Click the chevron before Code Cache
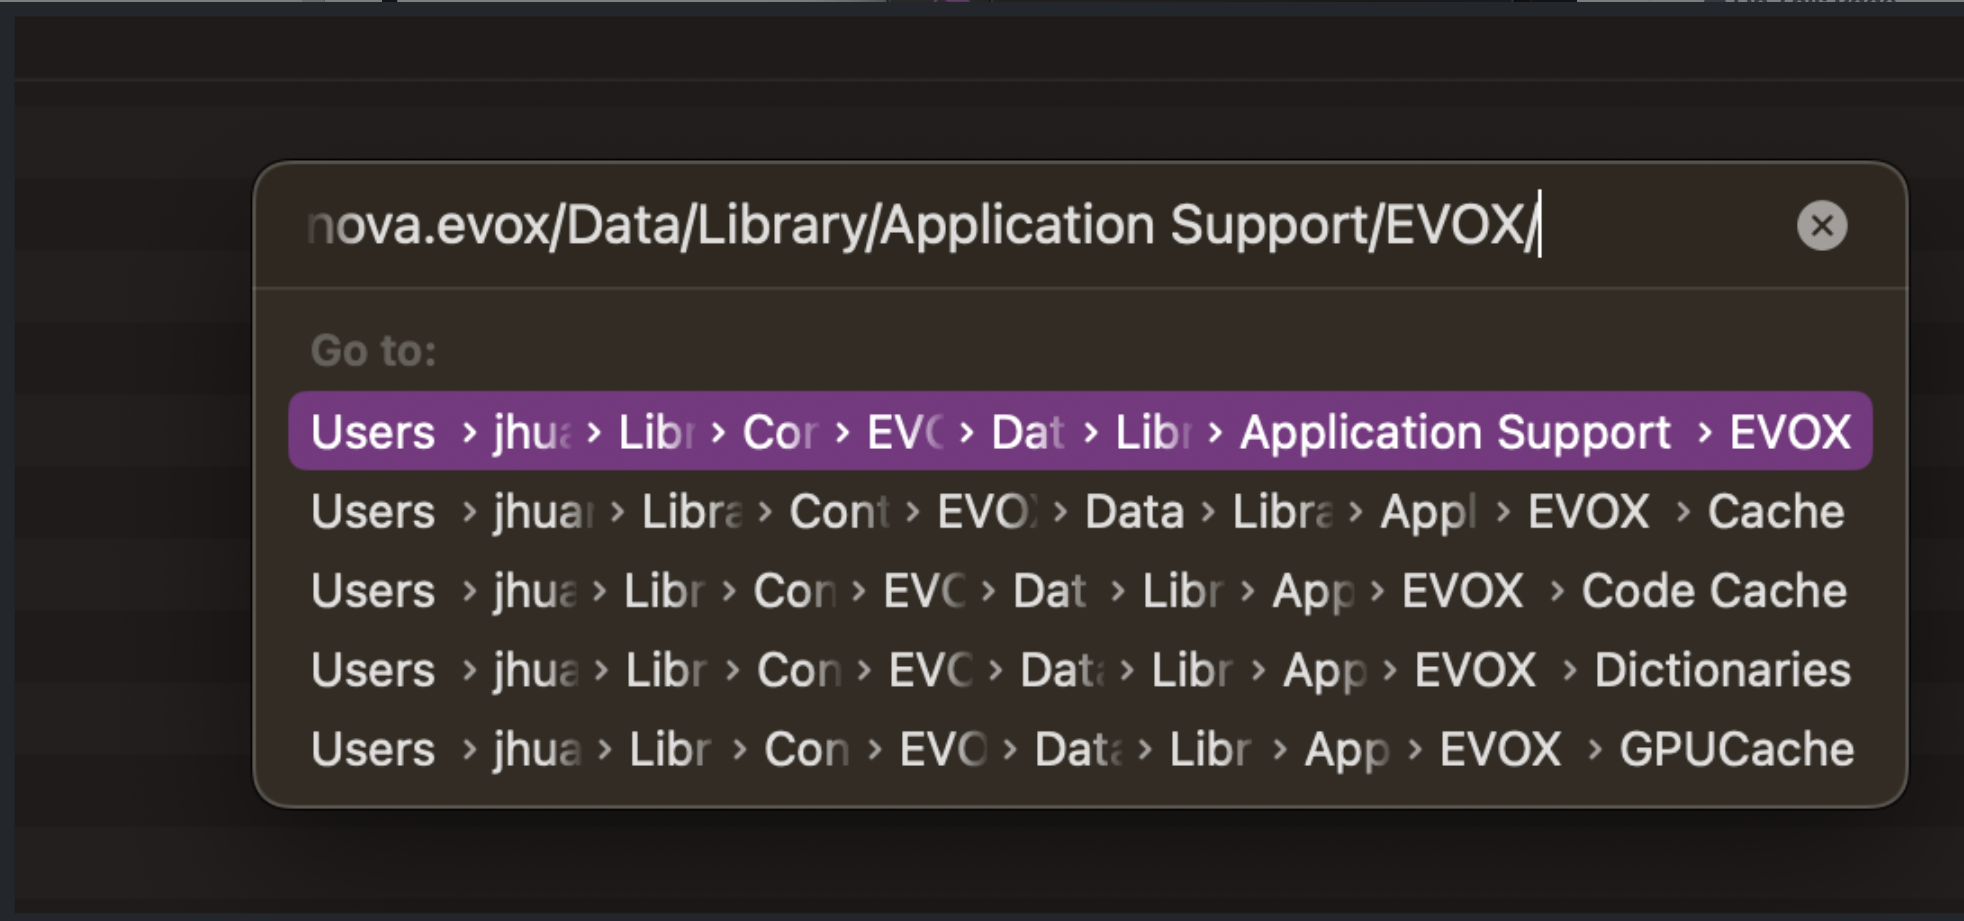The width and height of the screenshot is (1964, 921). click(x=1556, y=591)
